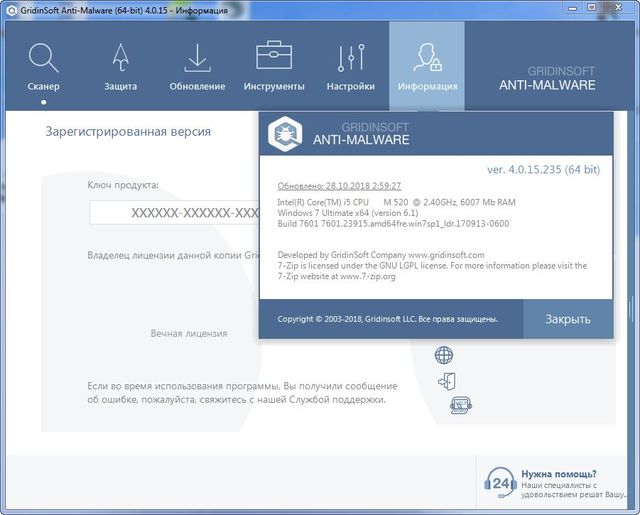Go to Обновление download-arrow section
The width and height of the screenshot is (640, 515).
[x=197, y=66]
